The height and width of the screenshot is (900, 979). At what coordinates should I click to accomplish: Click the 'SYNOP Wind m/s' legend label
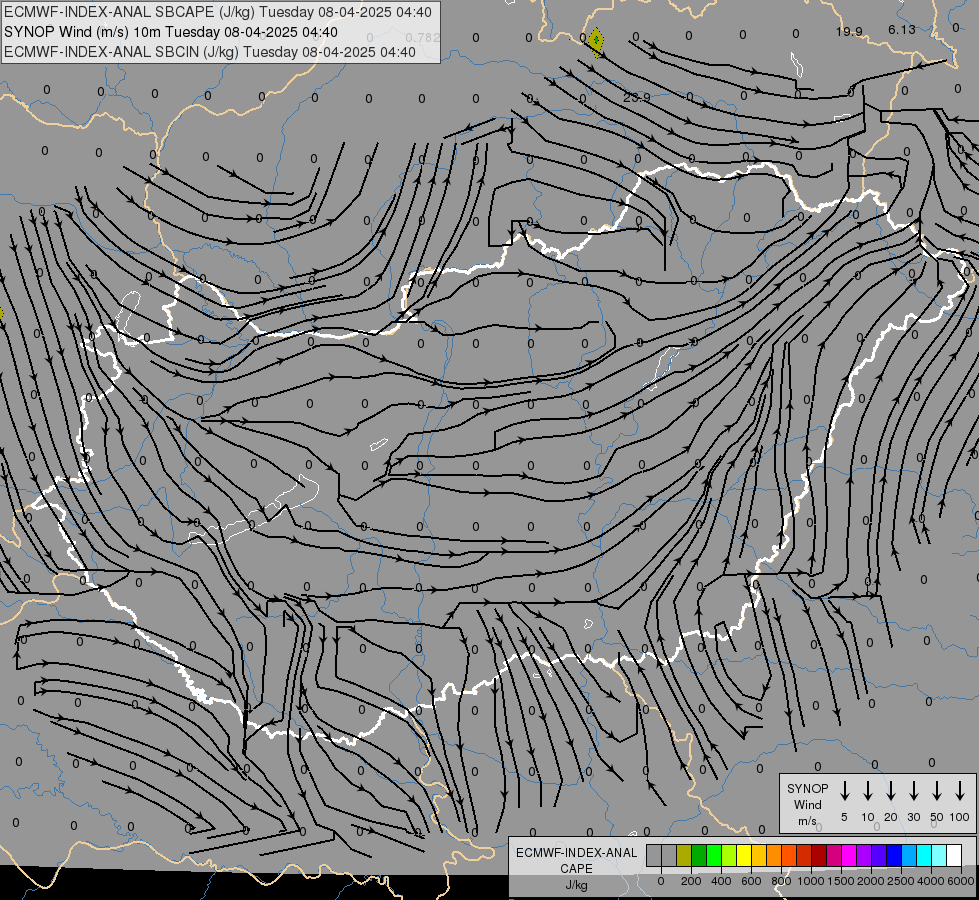[807, 804]
